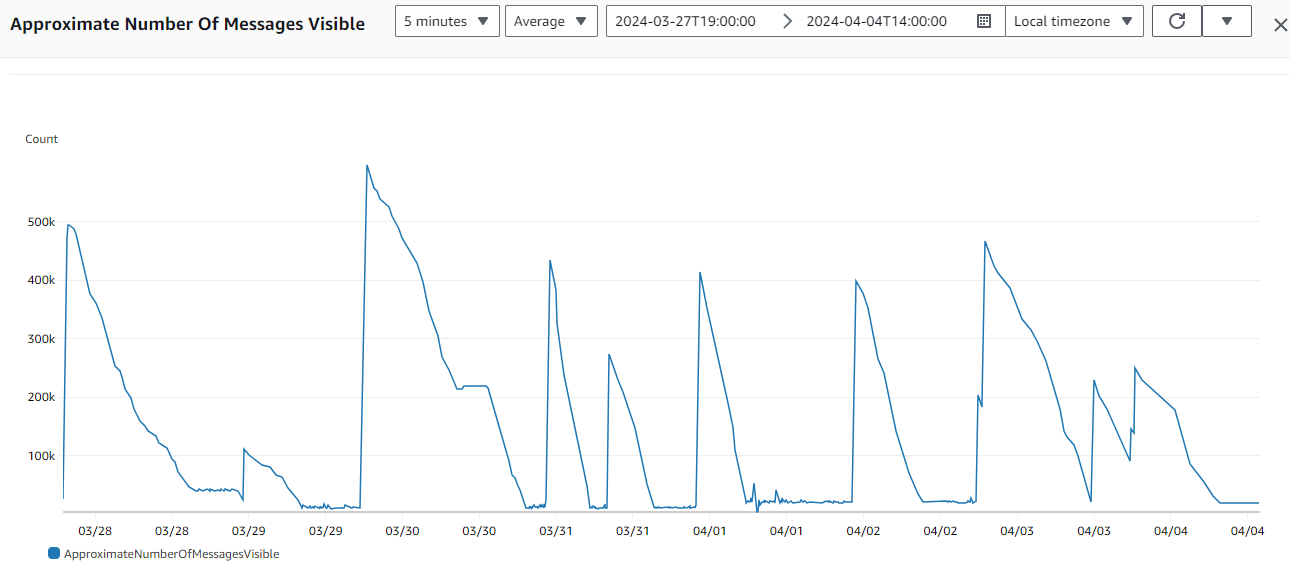The height and width of the screenshot is (564, 1290).
Task: Click the highest peak near 03/30
Action: 367,166
